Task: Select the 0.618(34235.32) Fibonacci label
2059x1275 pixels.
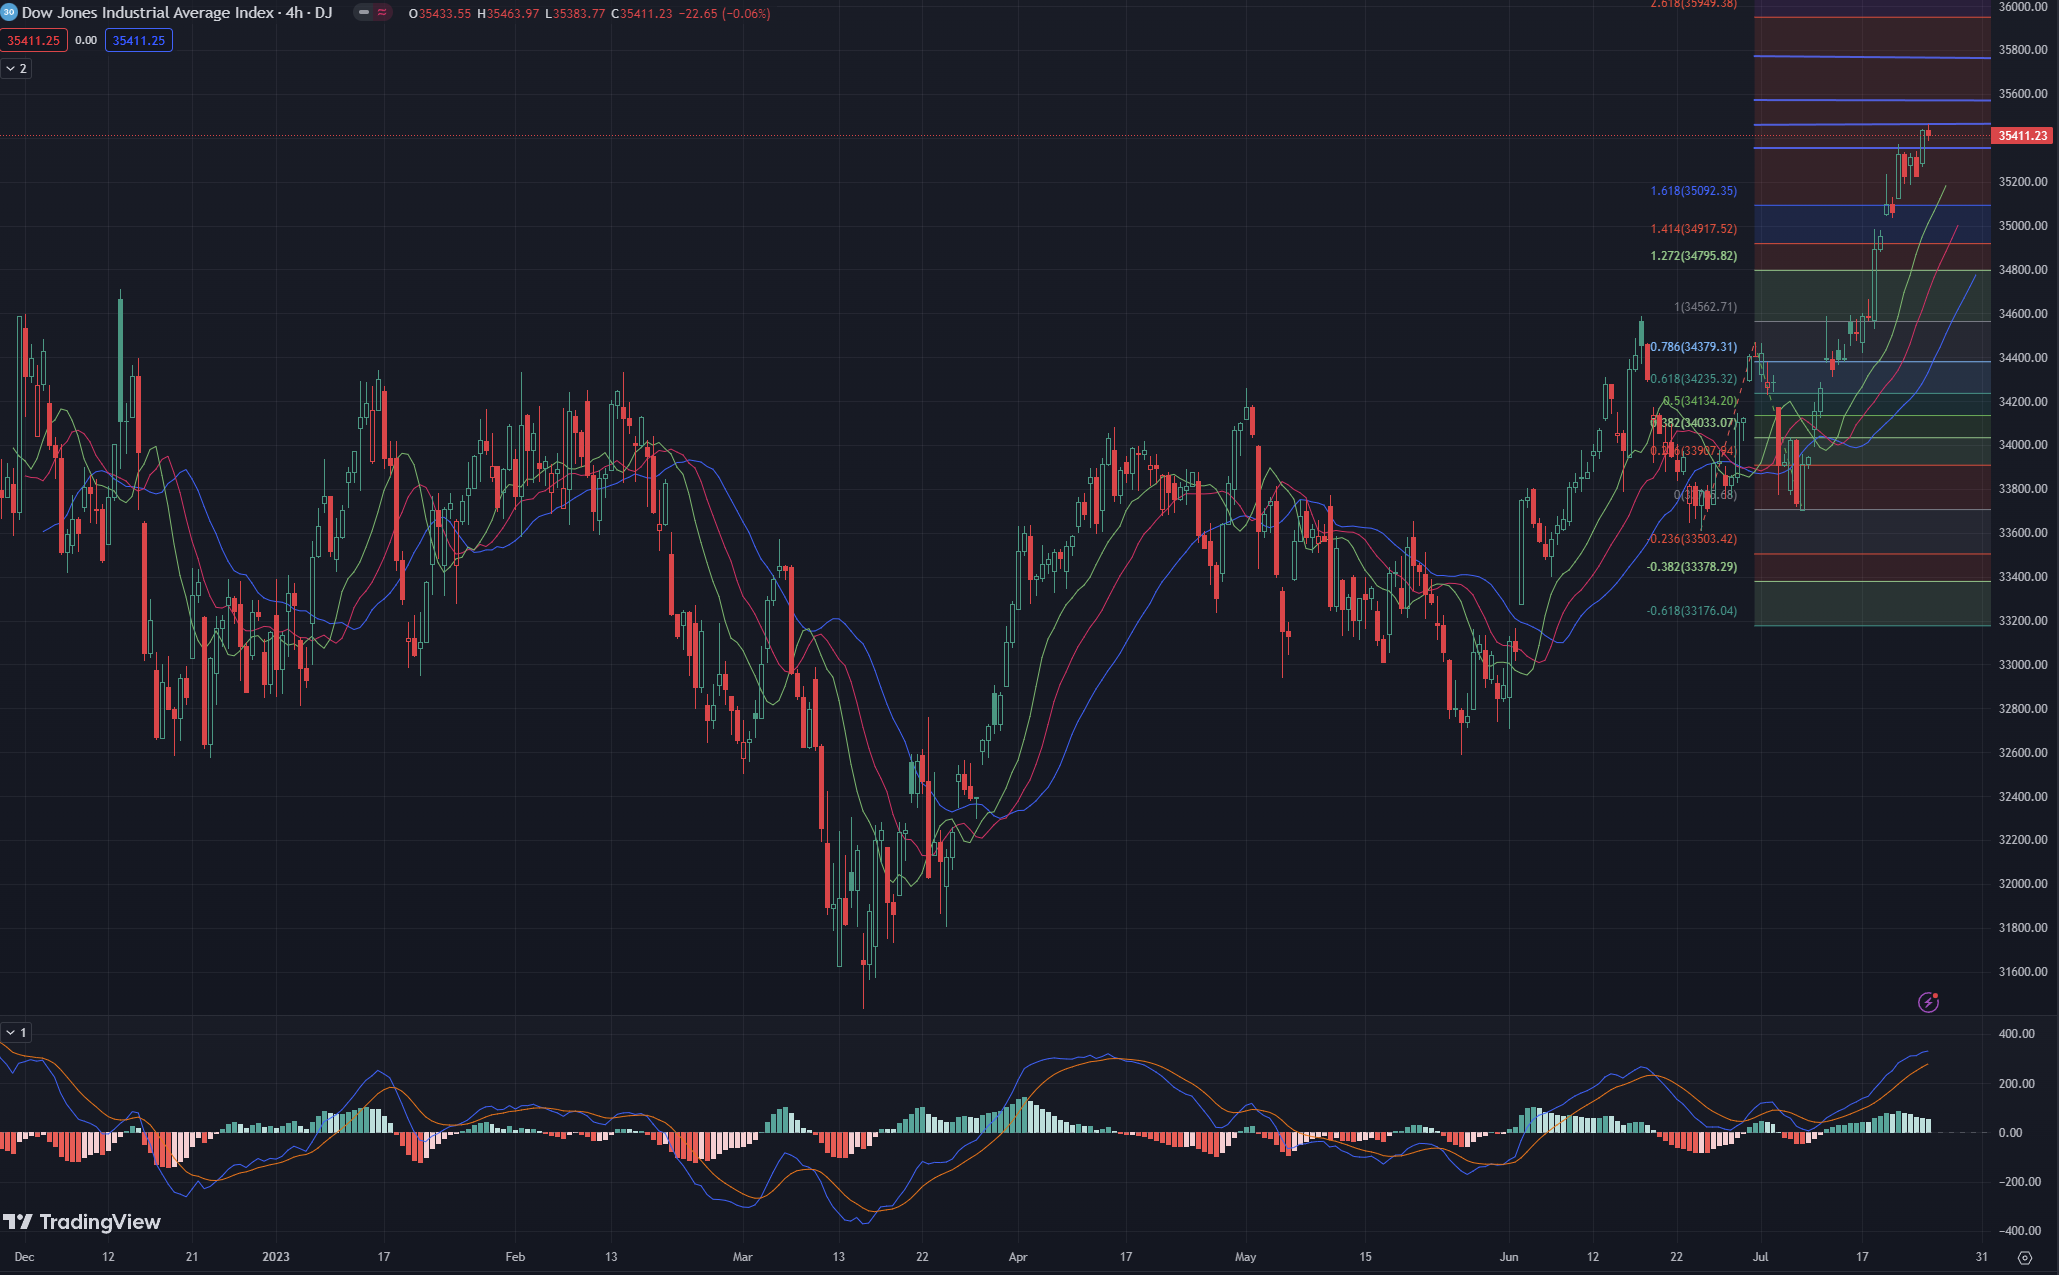Action: tap(1693, 379)
